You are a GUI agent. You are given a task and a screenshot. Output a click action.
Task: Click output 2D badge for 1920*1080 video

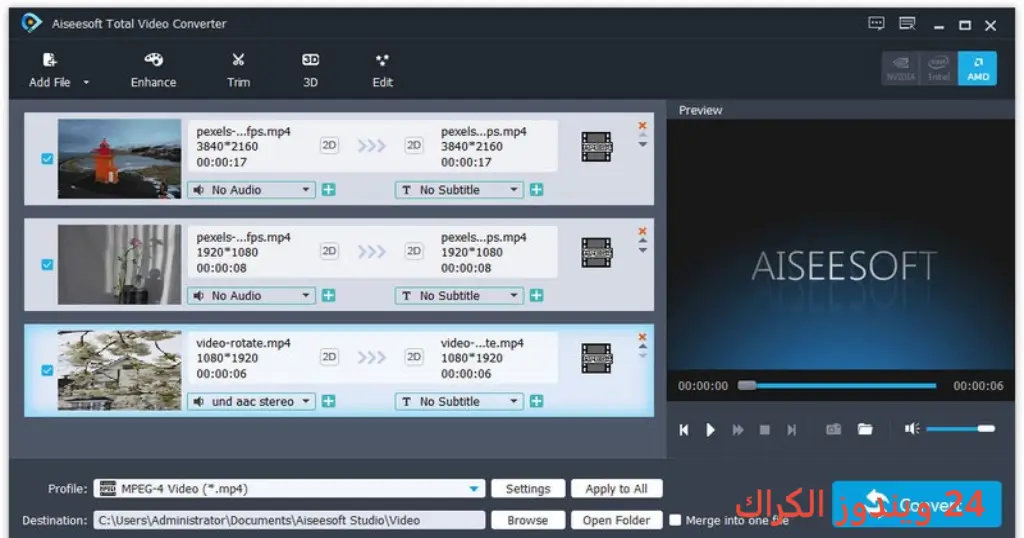pyautogui.click(x=414, y=251)
